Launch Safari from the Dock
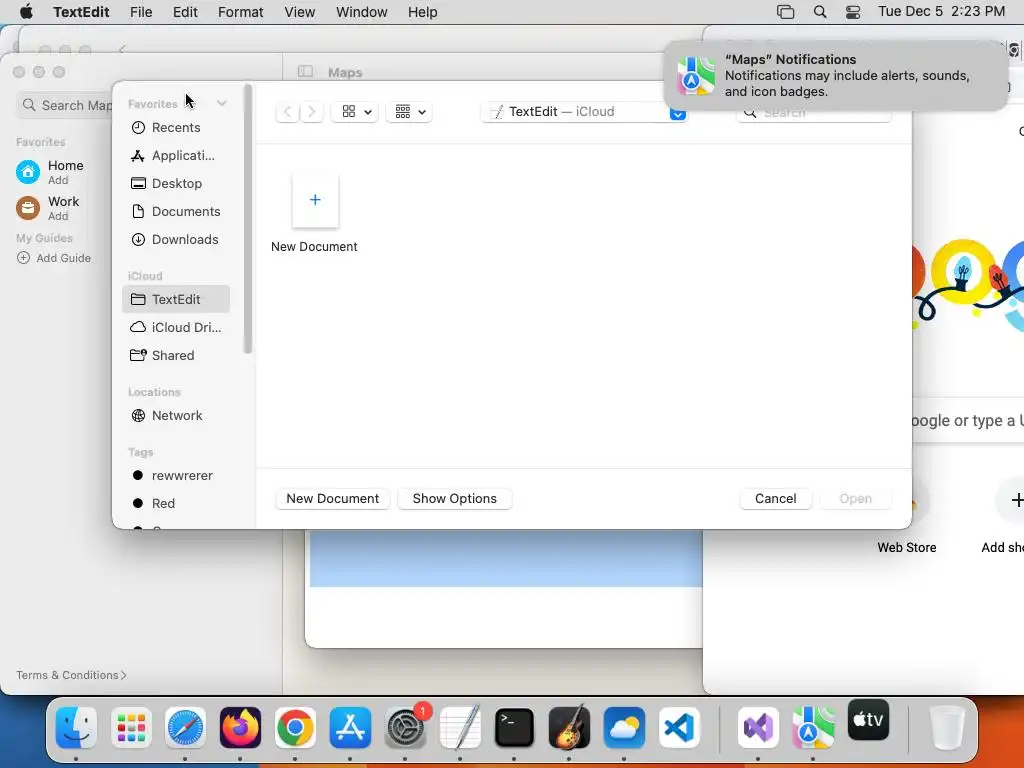The width and height of the screenshot is (1024, 768). (185, 728)
